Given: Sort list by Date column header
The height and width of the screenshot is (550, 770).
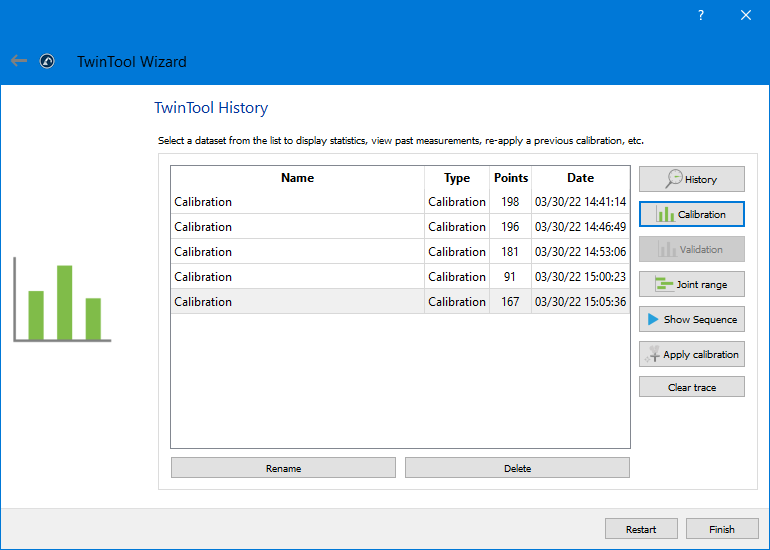Looking at the screenshot, I should 580,178.
